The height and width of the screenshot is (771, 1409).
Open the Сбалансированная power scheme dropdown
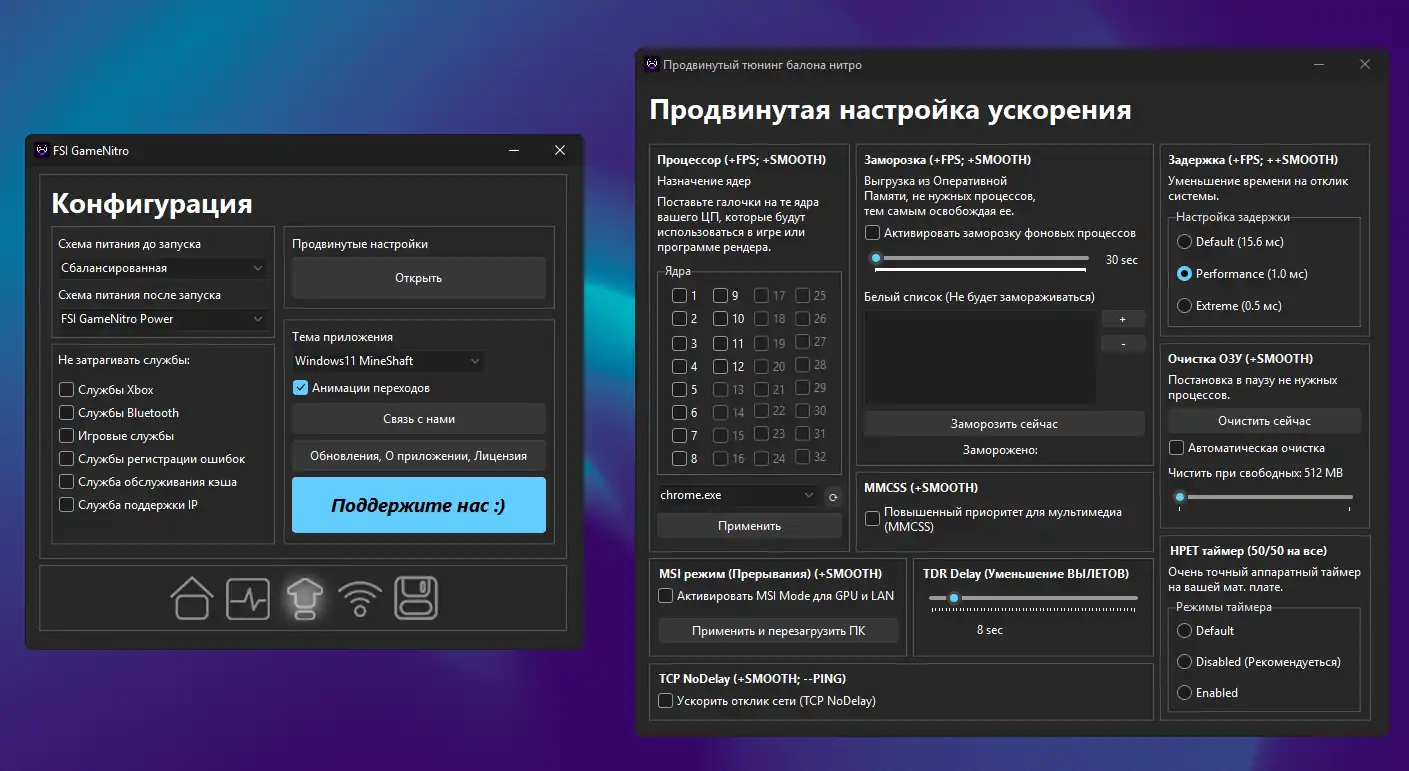162,268
